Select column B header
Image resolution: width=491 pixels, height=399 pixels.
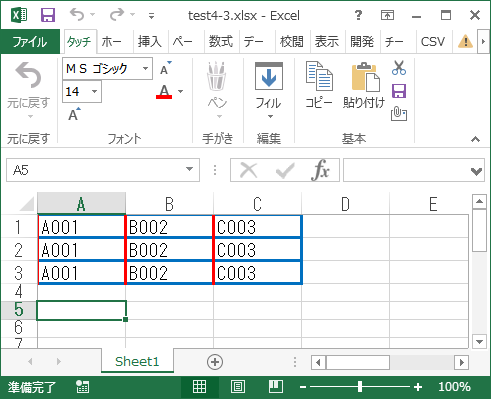[x=169, y=204]
